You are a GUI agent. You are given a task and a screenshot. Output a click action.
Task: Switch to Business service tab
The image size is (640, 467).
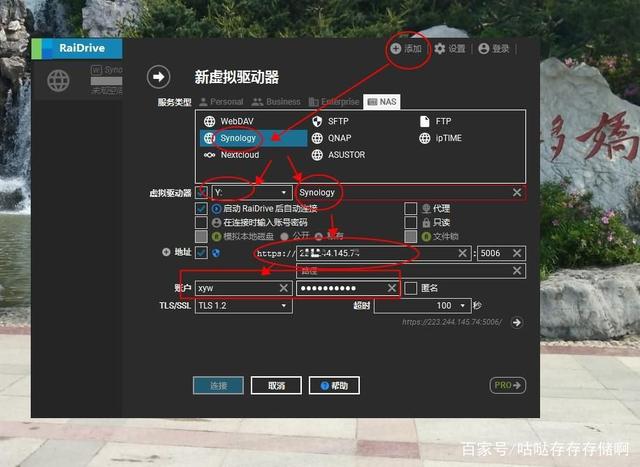click(x=276, y=102)
